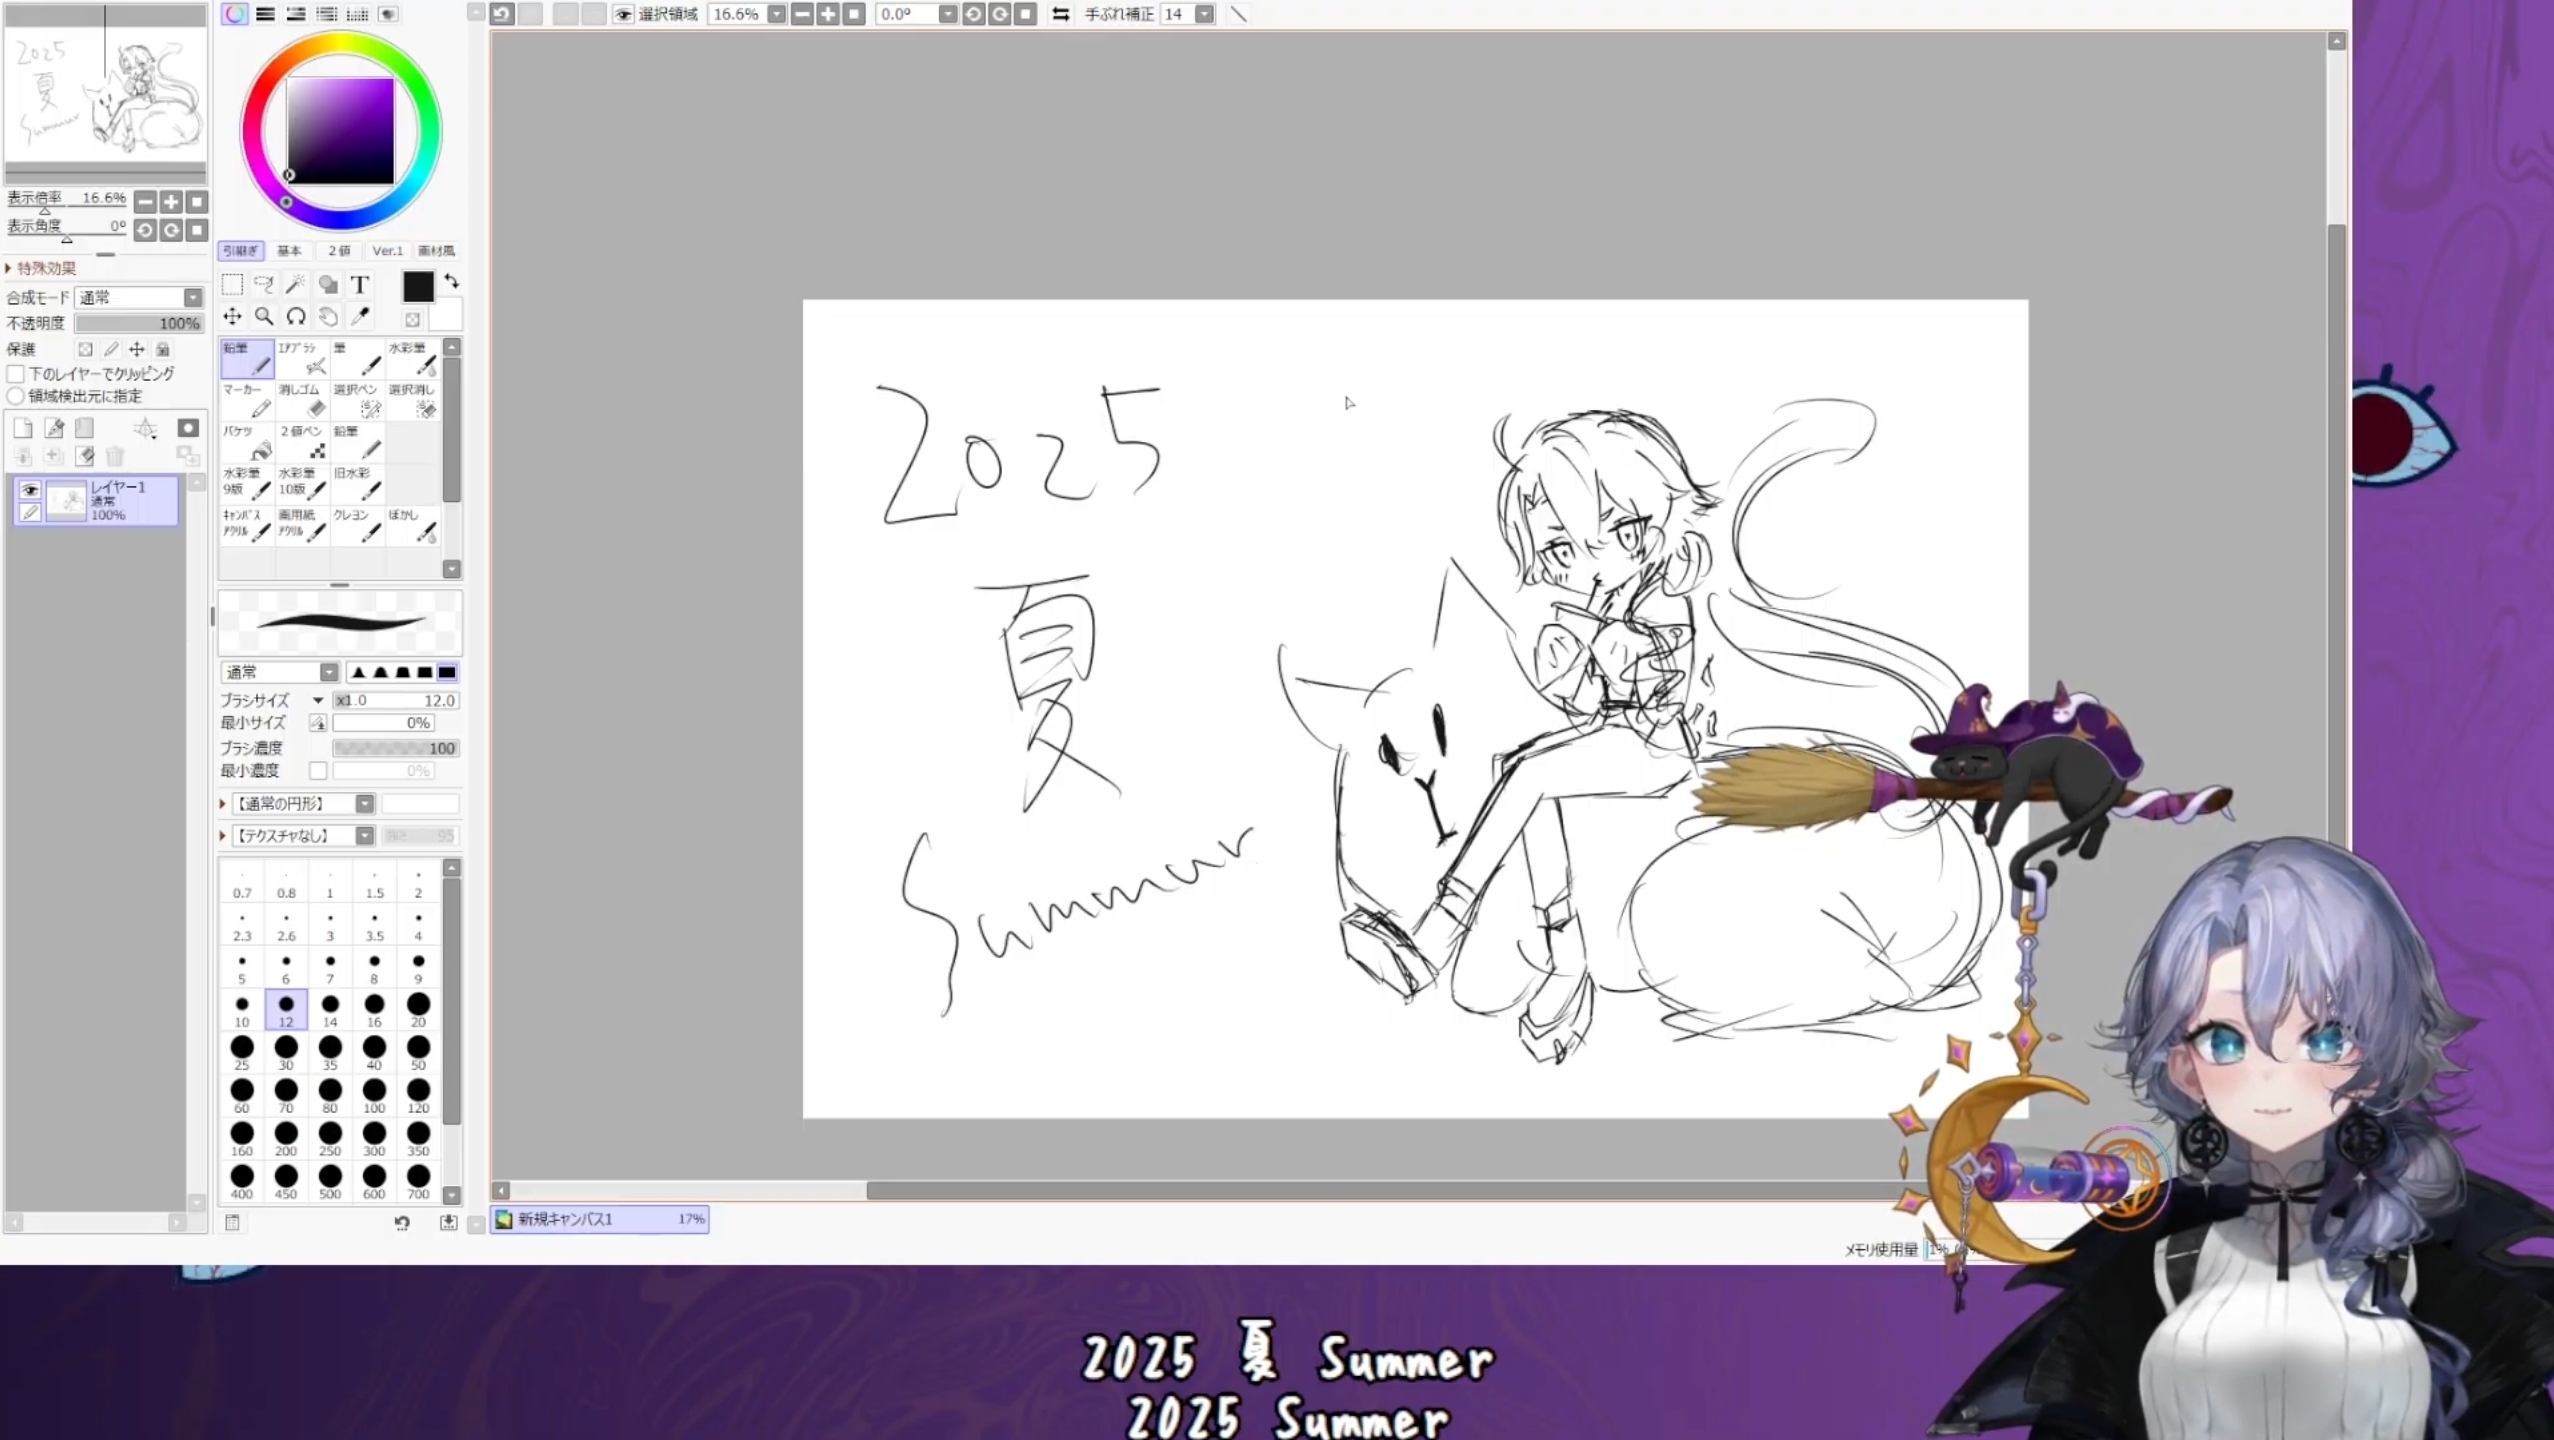Toggle protect movement under 保護

pyautogui.click(x=137, y=349)
